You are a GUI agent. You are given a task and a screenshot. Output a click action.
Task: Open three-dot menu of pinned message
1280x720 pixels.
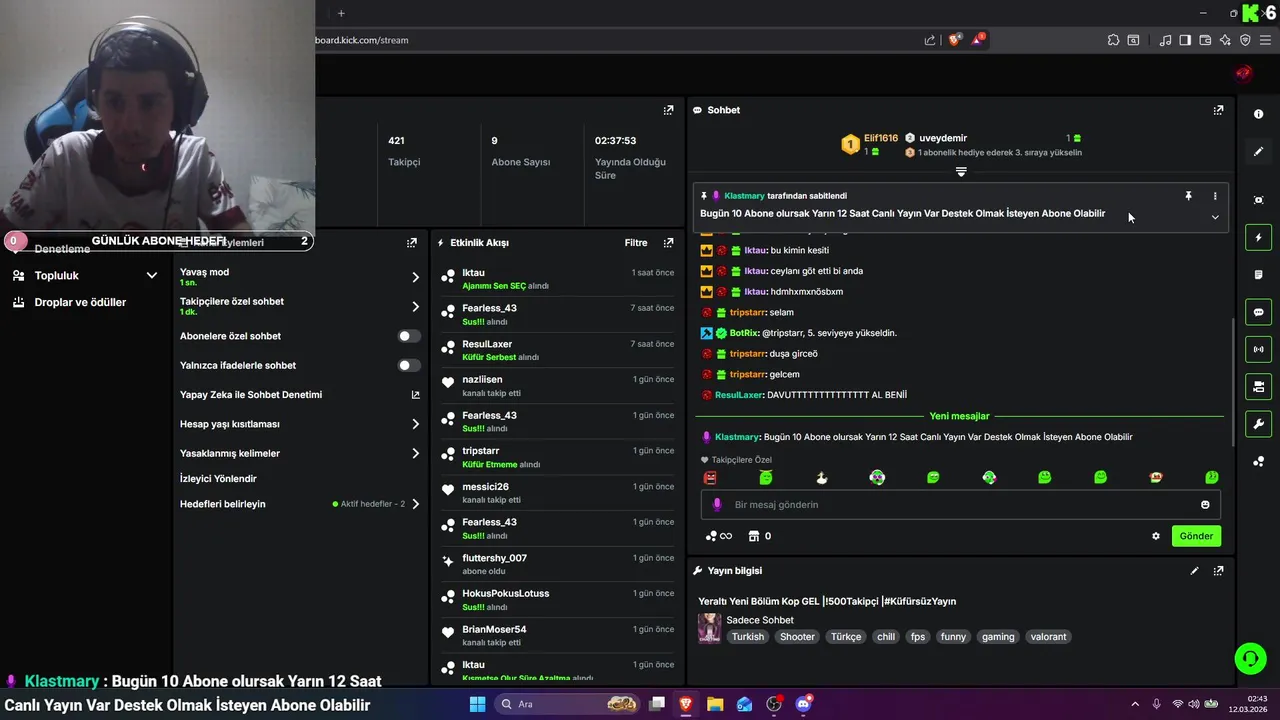1215,196
